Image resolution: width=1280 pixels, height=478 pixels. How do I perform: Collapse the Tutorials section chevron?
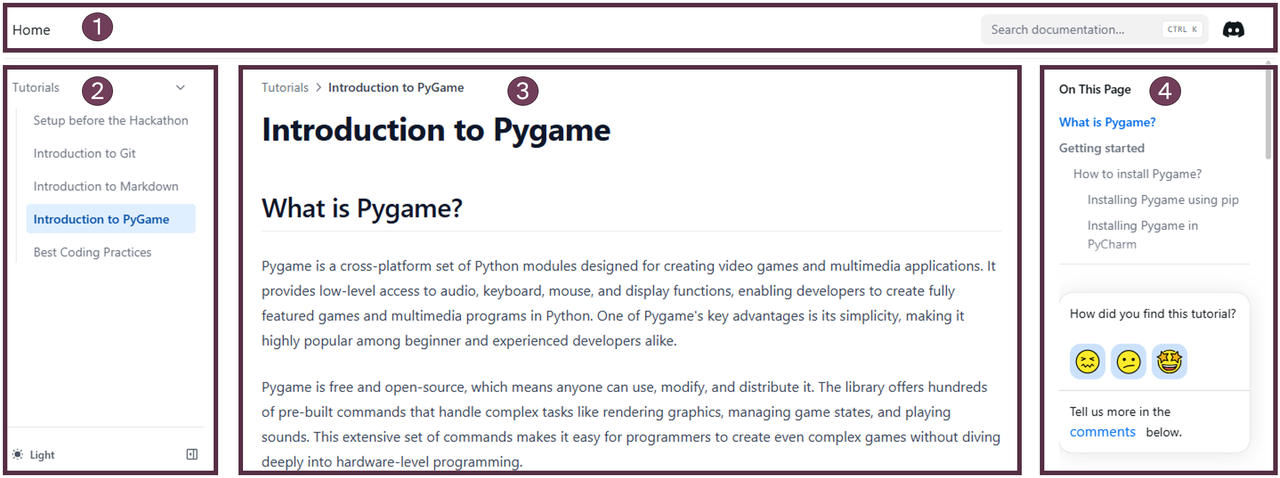[x=180, y=88]
